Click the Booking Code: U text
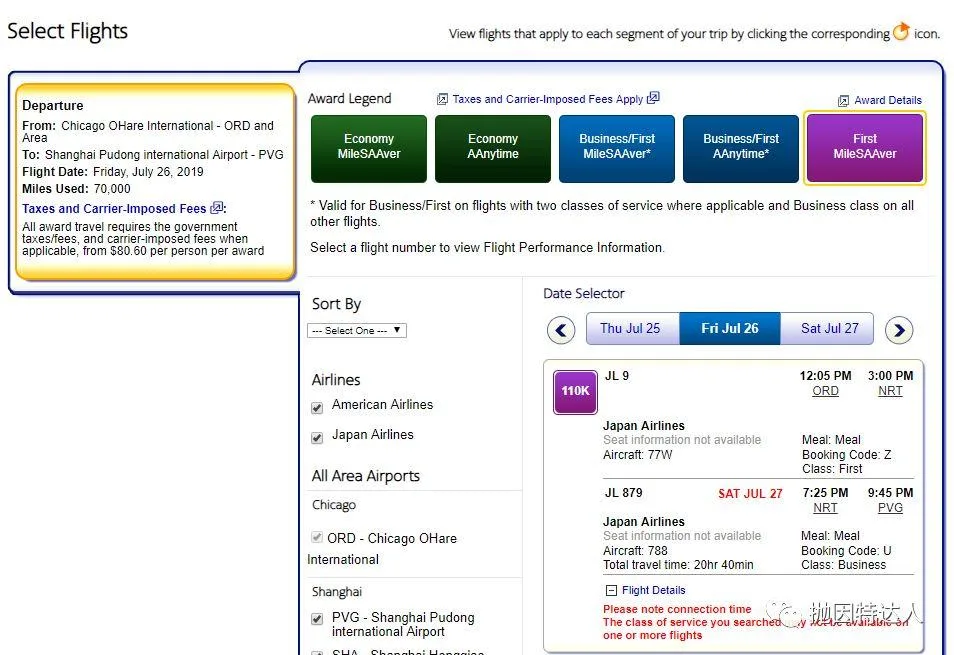954x655 pixels. (x=846, y=550)
